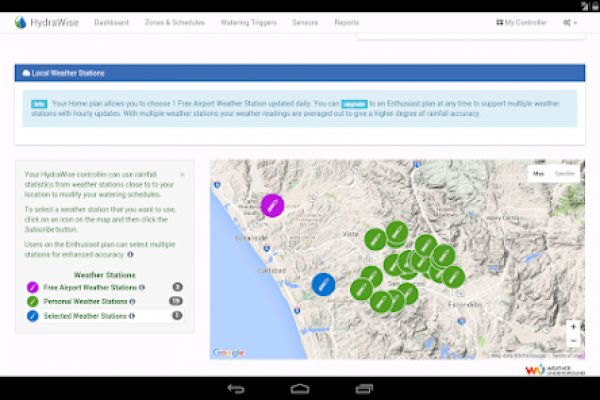The width and height of the screenshot is (600, 400).
Task: Switch map to Satellite view
Action: click(565, 173)
